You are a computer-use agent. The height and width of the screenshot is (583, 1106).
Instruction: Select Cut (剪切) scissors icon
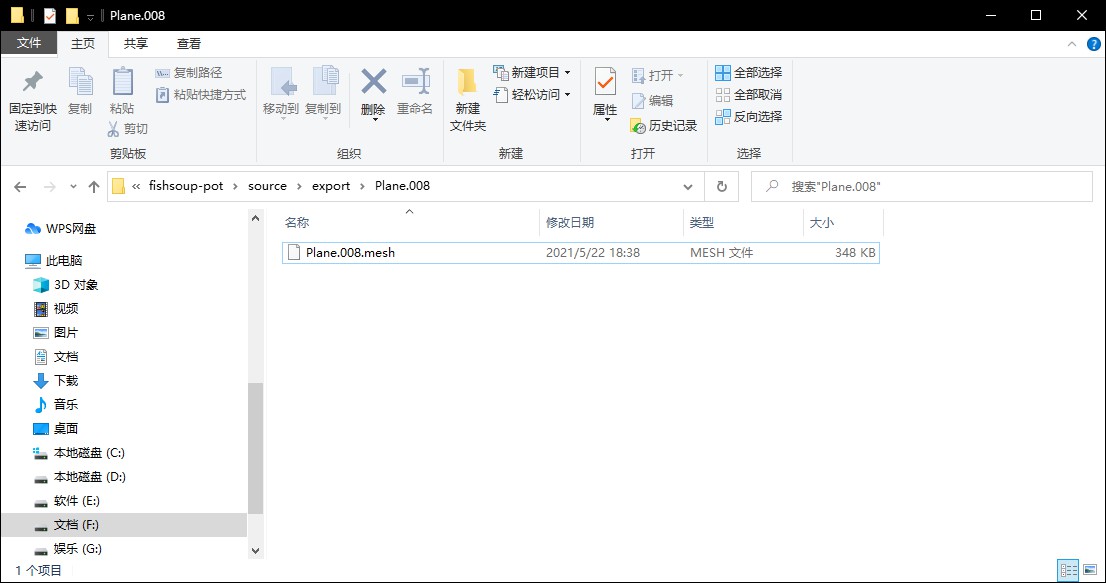[x=113, y=129]
